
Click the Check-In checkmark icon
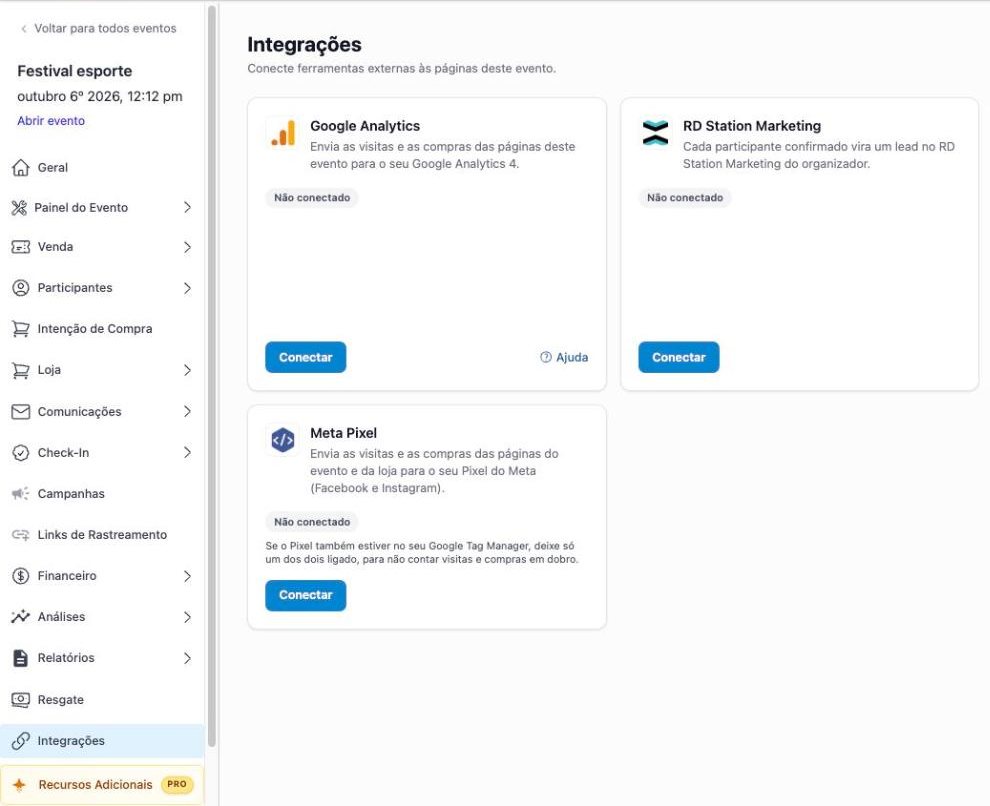click(x=21, y=453)
